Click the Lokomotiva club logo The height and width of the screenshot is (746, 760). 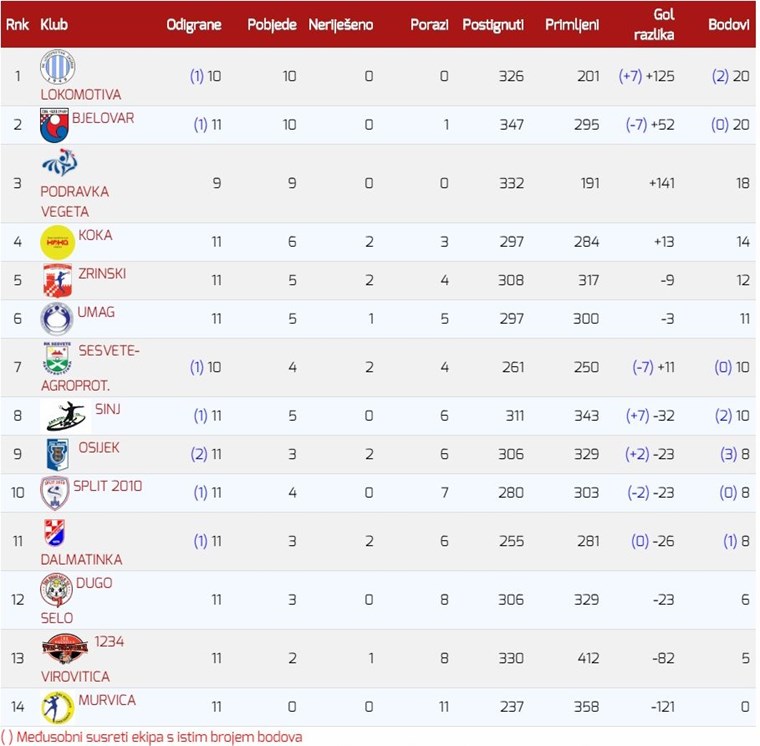point(57,67)
